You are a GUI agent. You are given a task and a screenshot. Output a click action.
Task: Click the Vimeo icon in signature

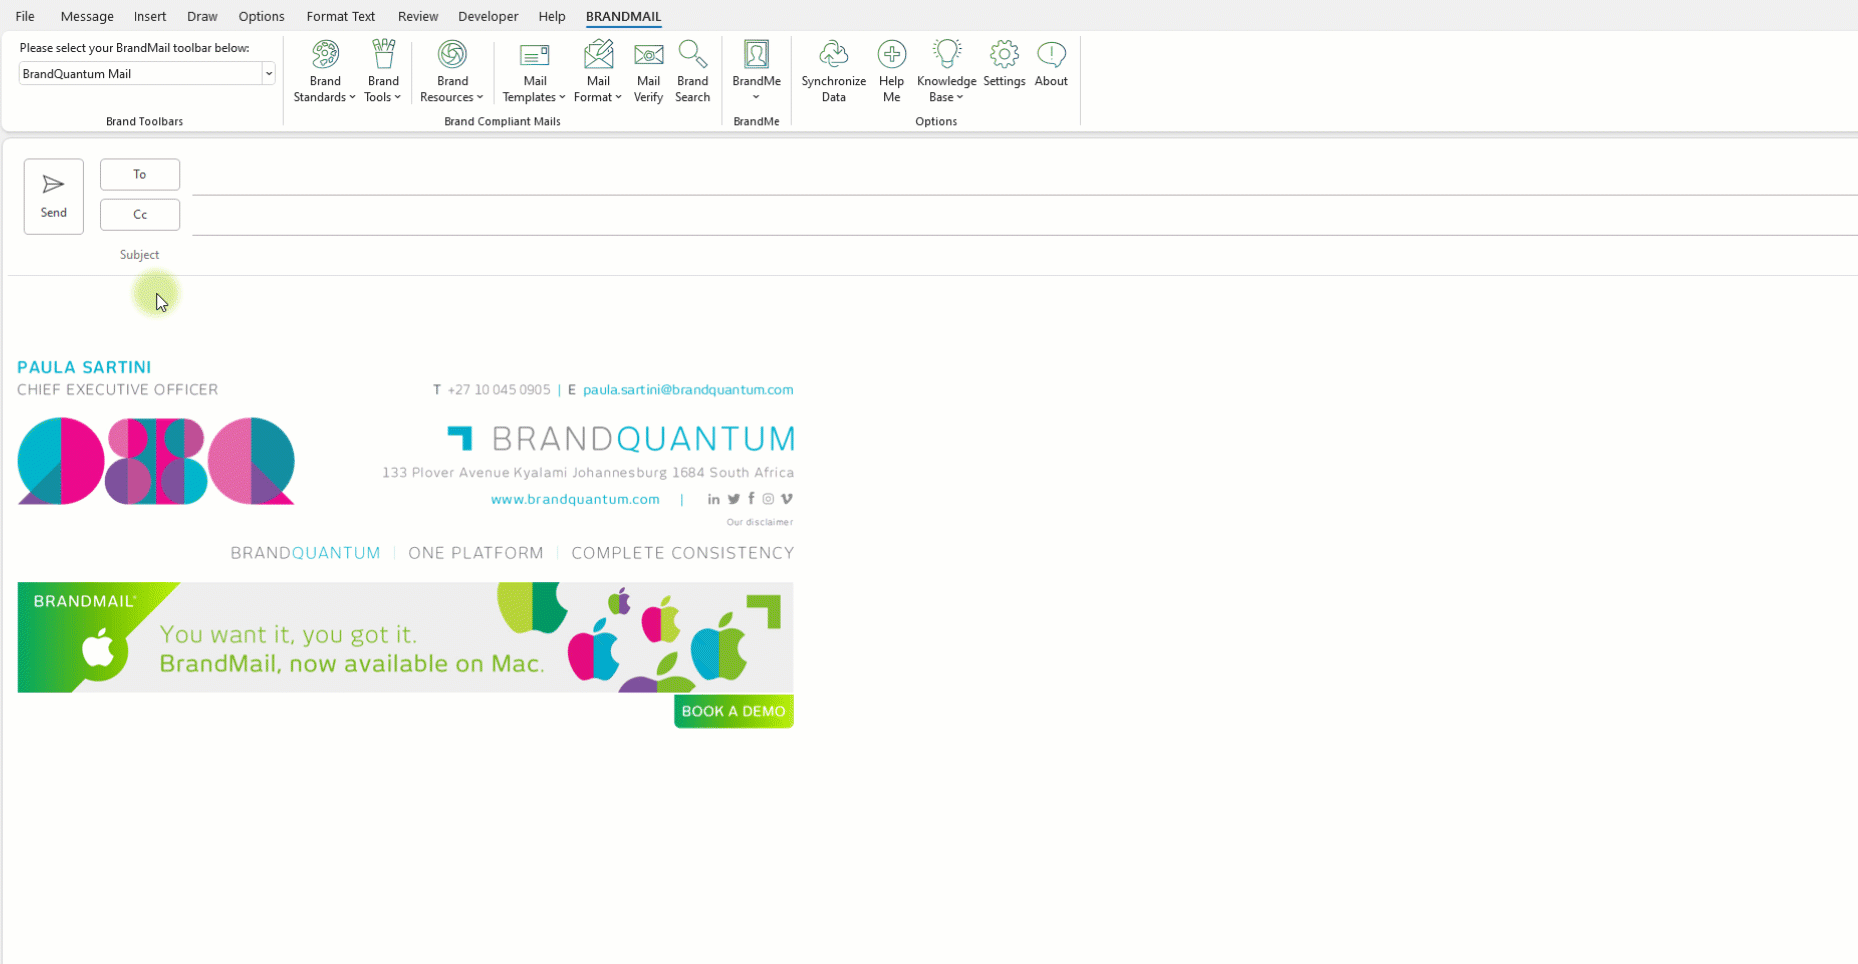787,499
